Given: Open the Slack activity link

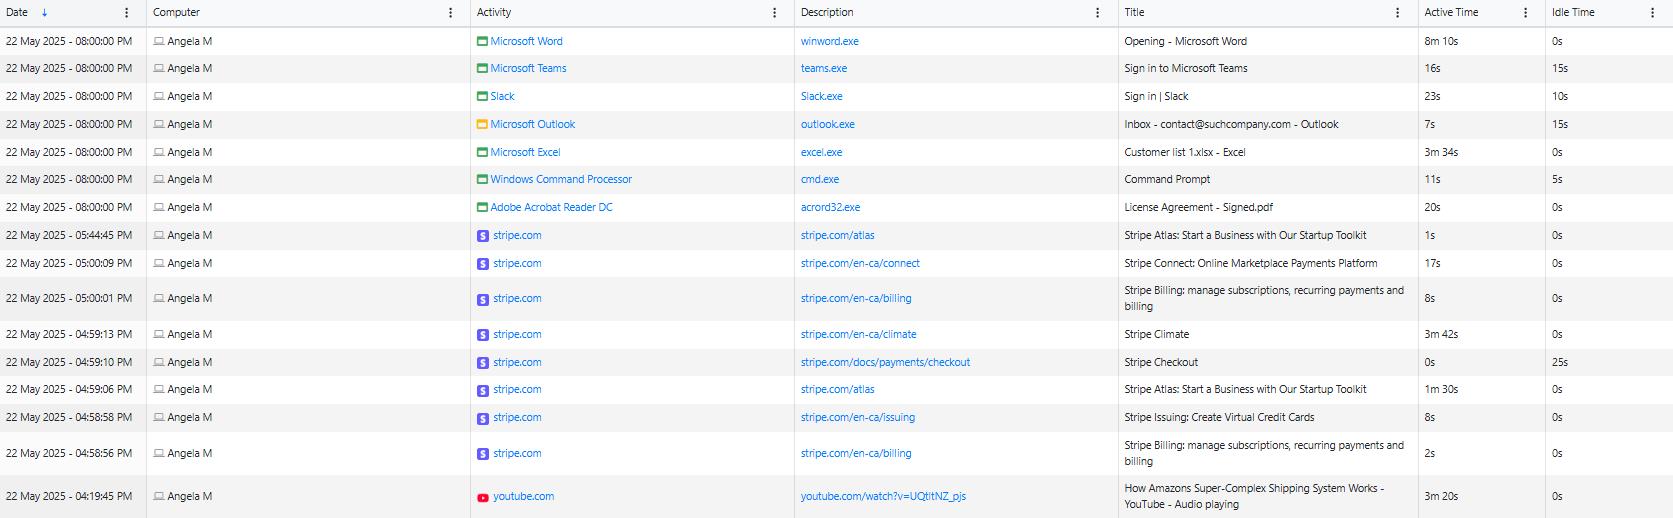Looking at the screenshot, I should pos(502,97).
